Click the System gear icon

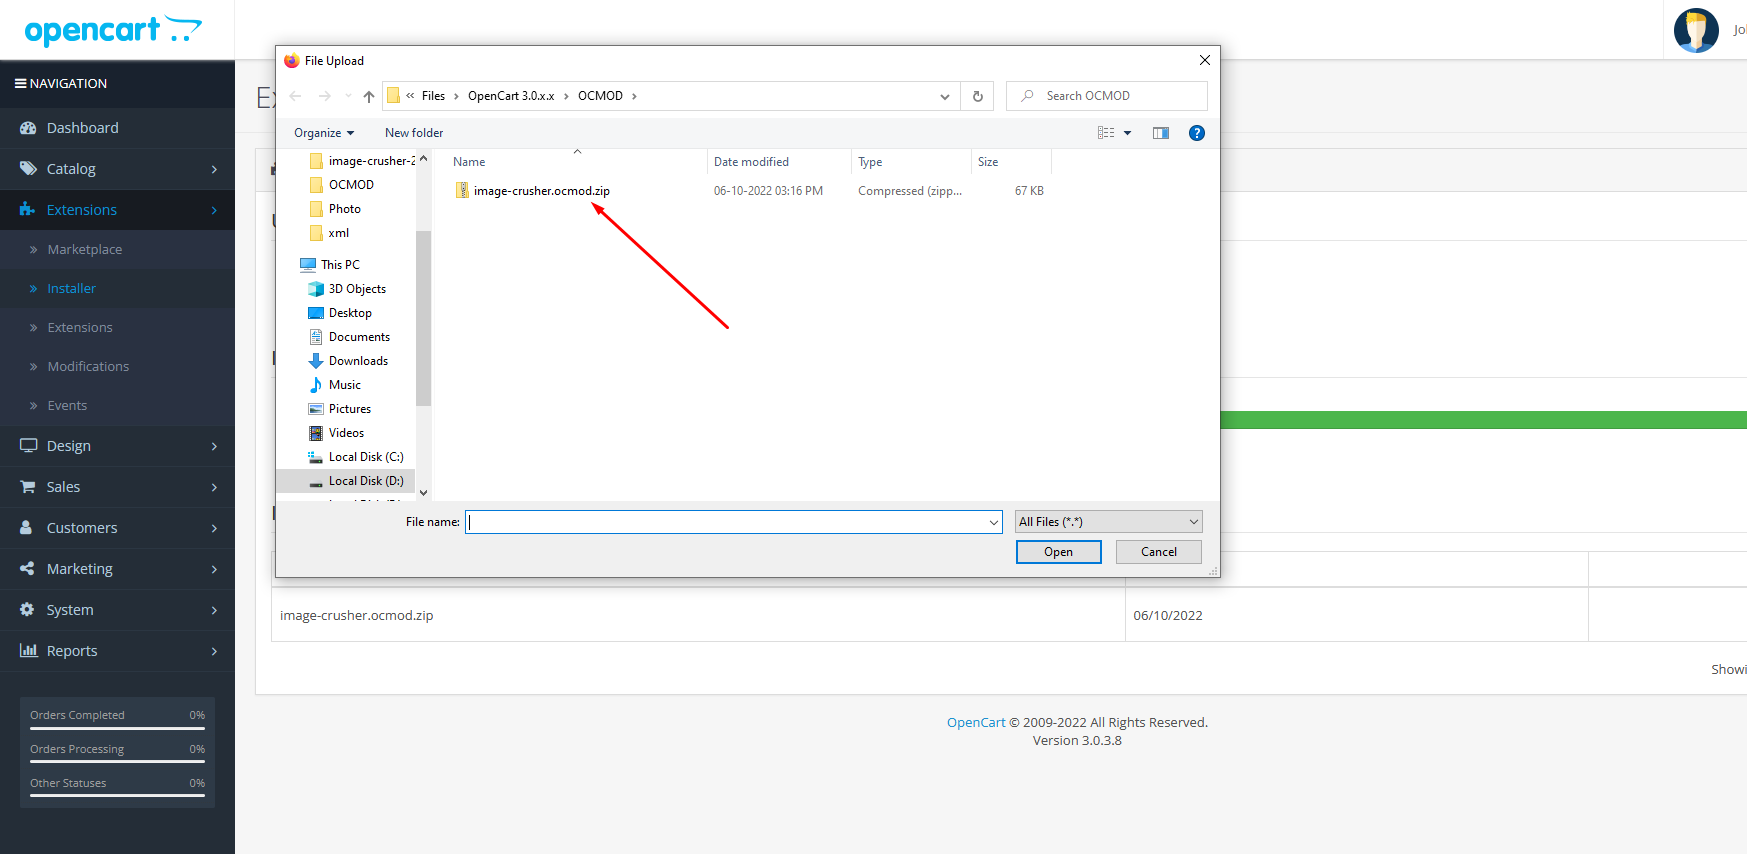27,610
